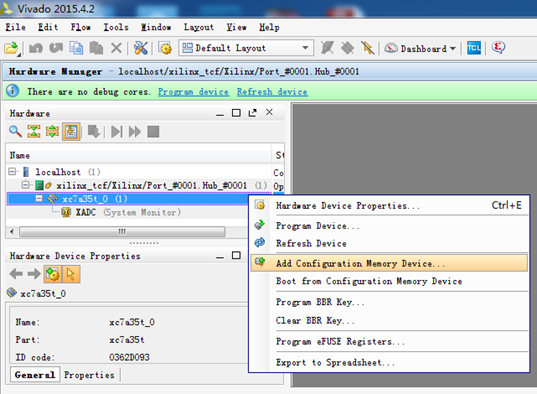
Task: Click the Paste icon in toolbar
Action: click(x=96, y=48)
